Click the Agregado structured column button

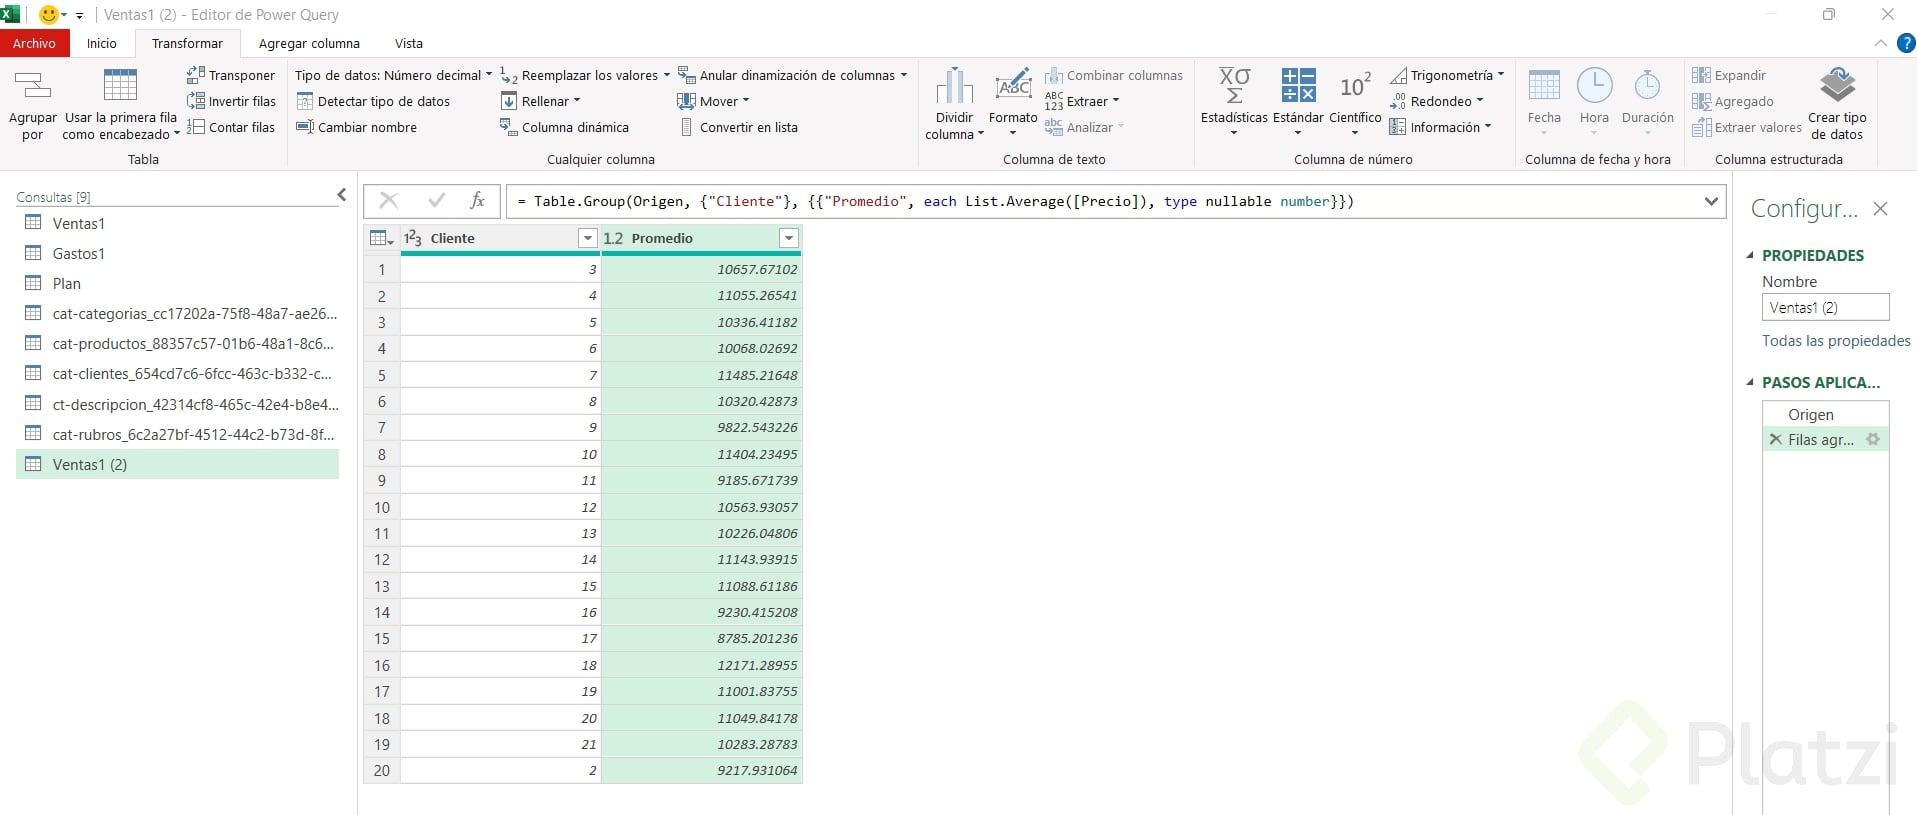click(x=1733, y=101)
